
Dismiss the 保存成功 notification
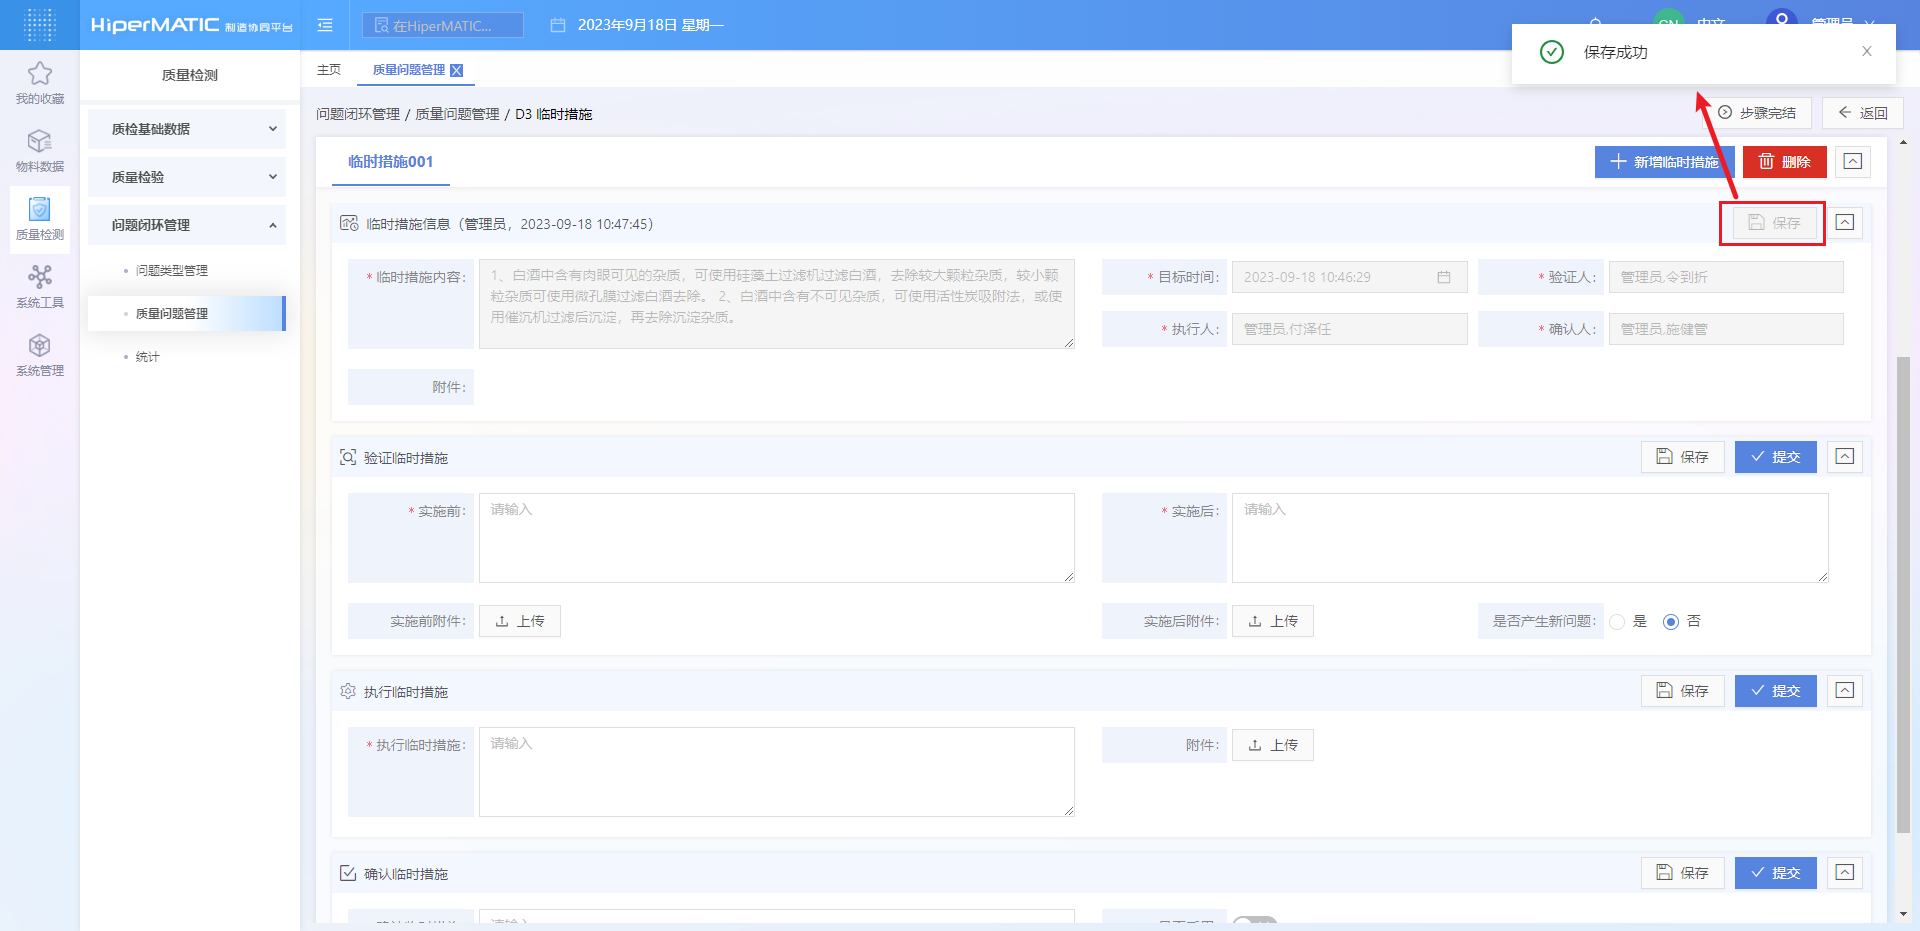click(x=1866, y=51)
